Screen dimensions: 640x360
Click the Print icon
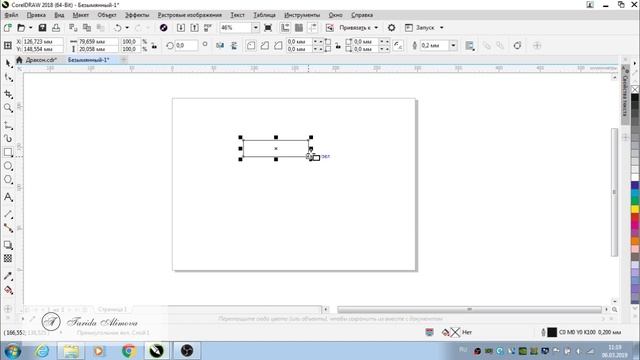point(56,28)
